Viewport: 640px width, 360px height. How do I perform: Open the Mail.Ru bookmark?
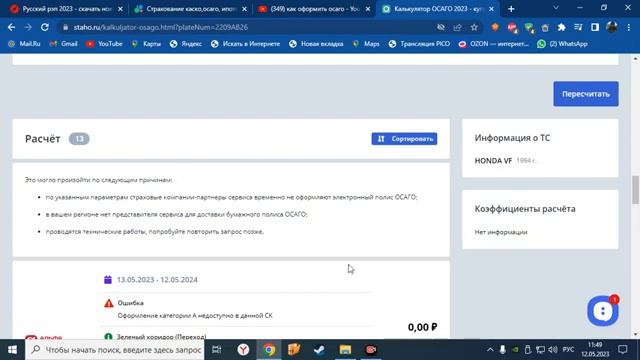click(x=24, y=44)
